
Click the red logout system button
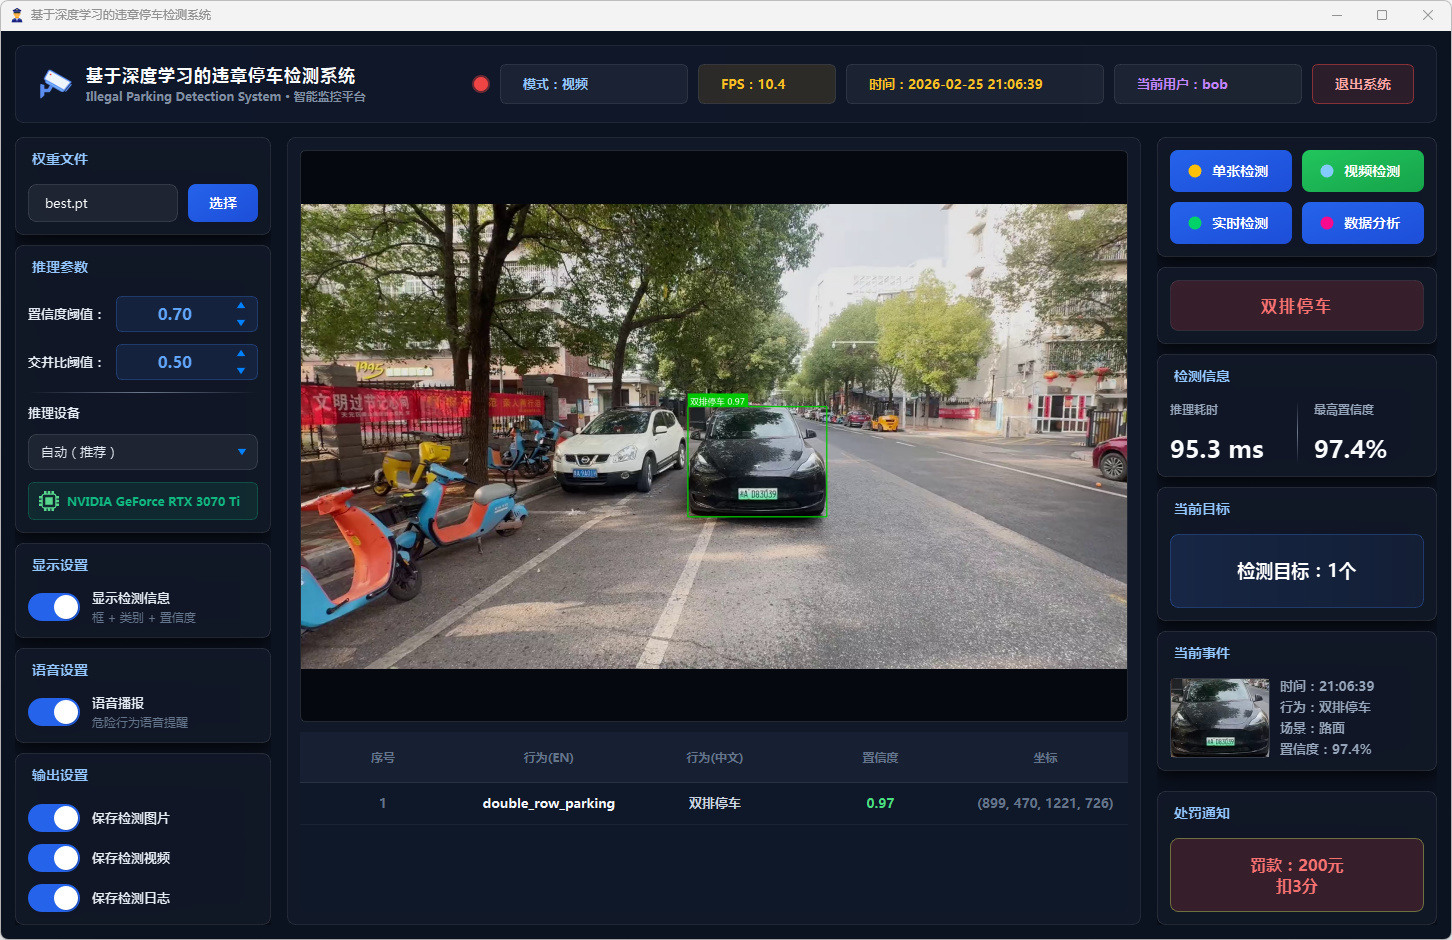(x=1362, y=84)
